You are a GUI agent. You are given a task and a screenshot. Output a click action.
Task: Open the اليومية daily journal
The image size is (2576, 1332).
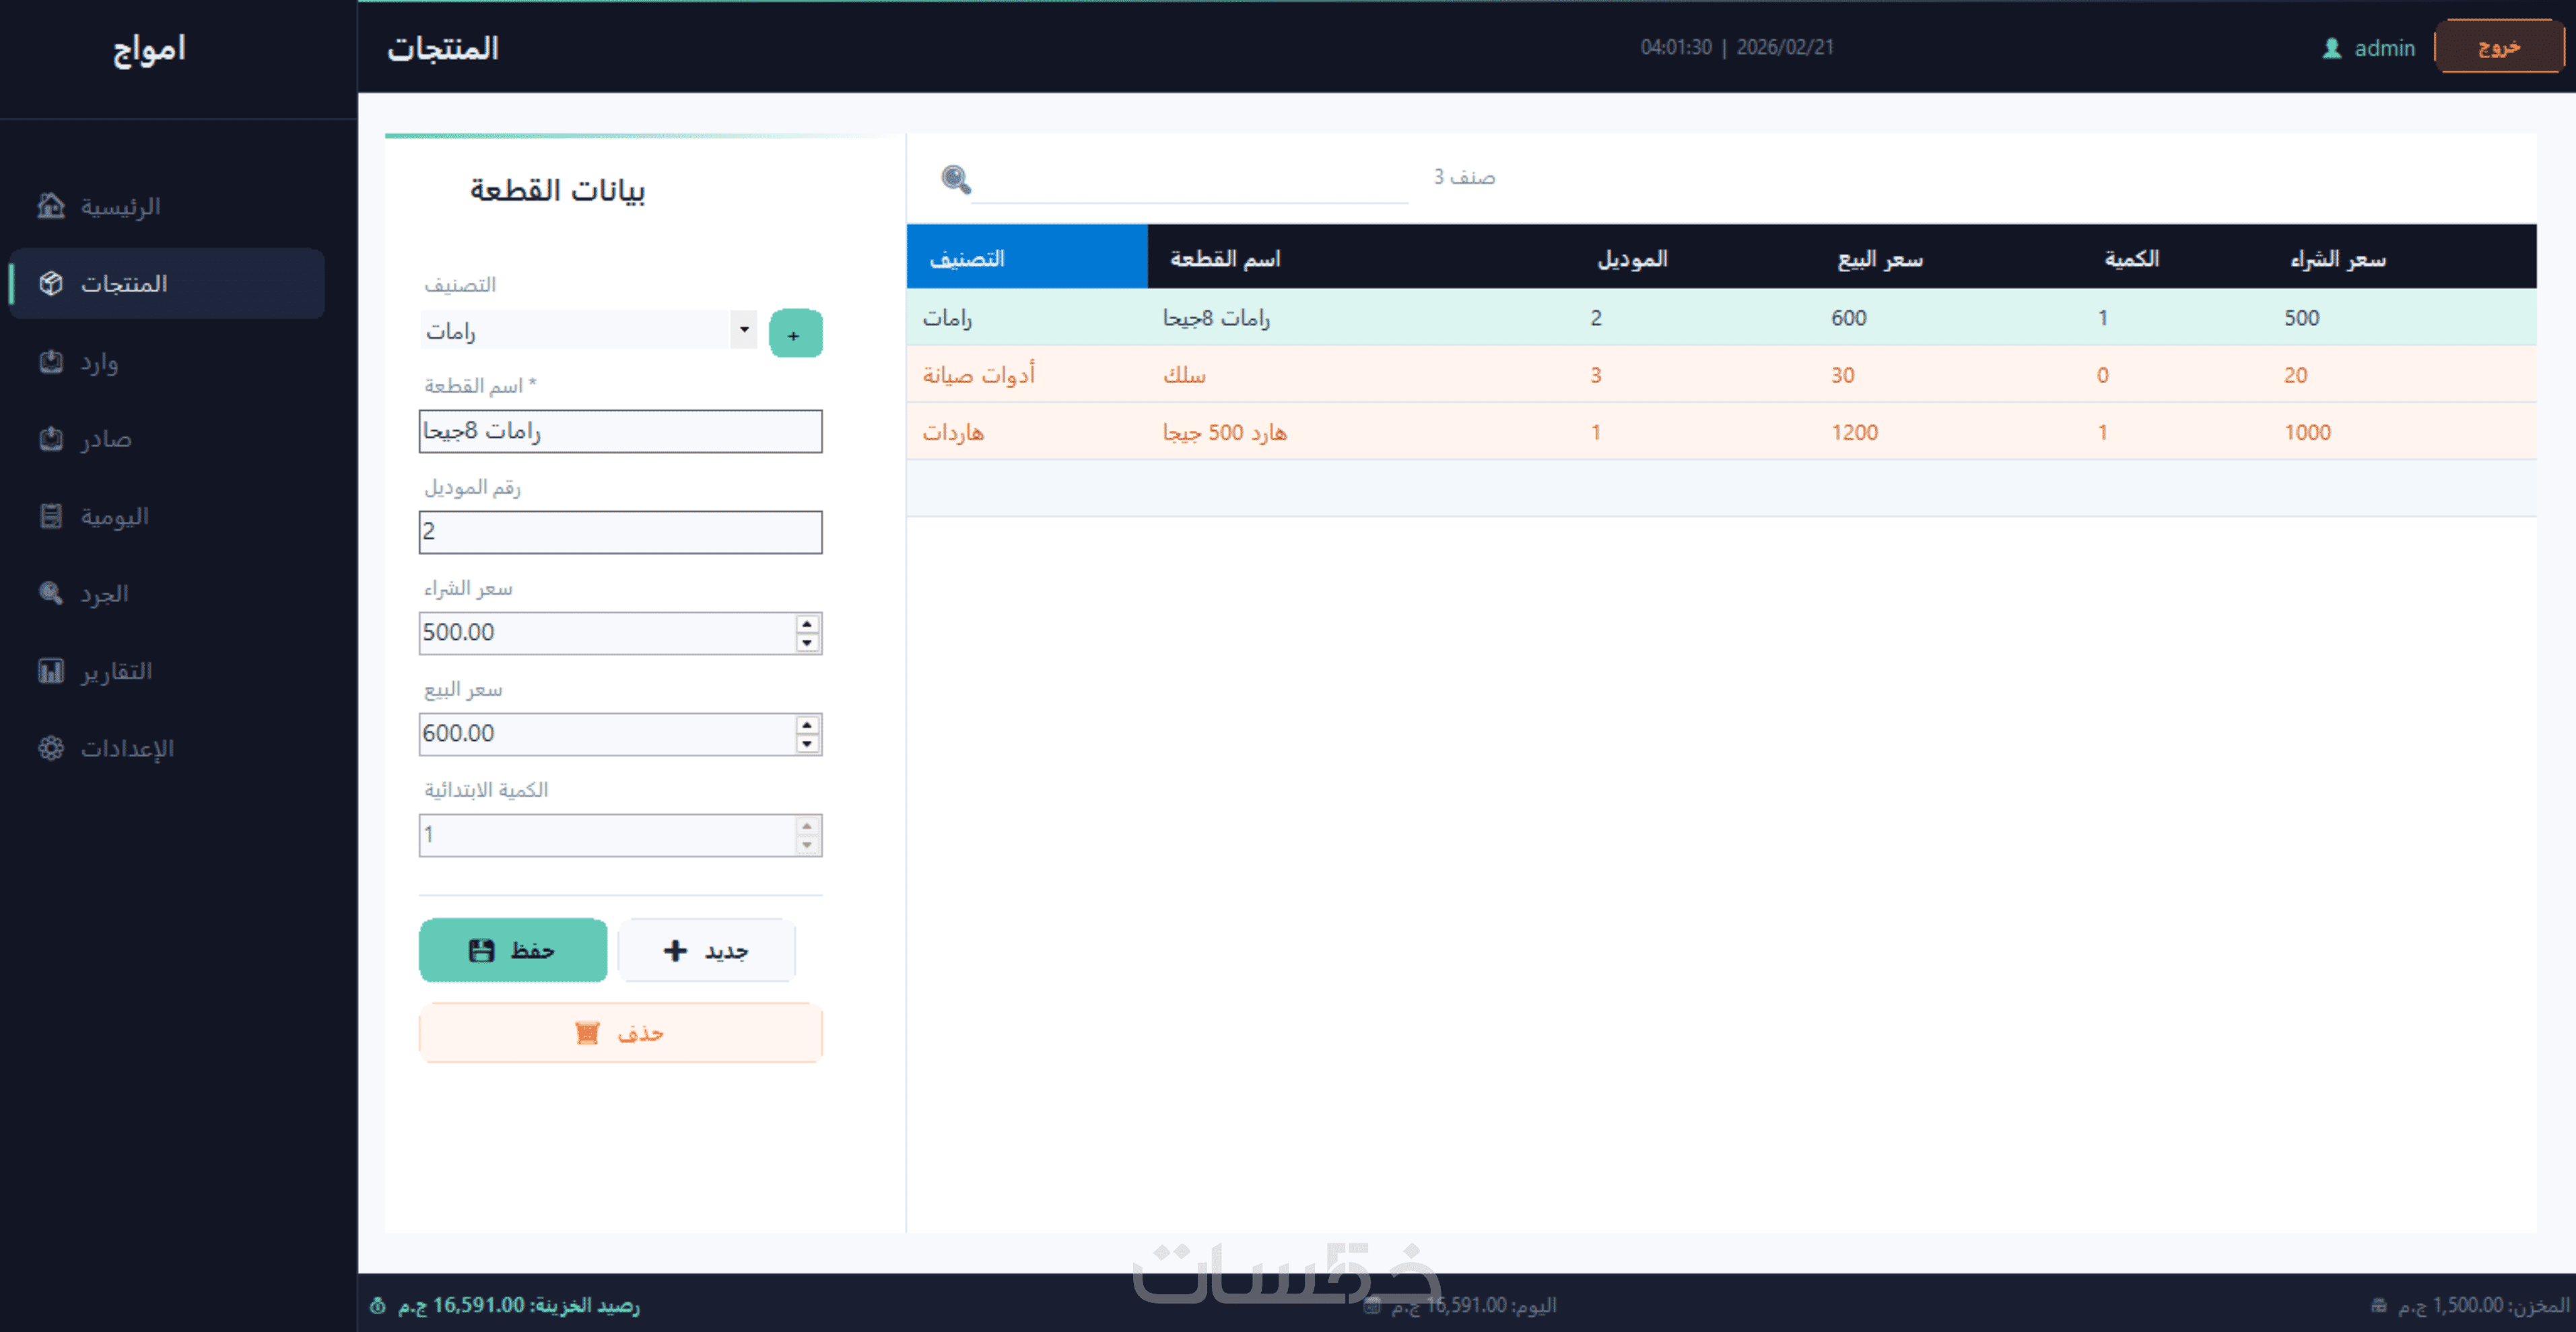[113, 516]
